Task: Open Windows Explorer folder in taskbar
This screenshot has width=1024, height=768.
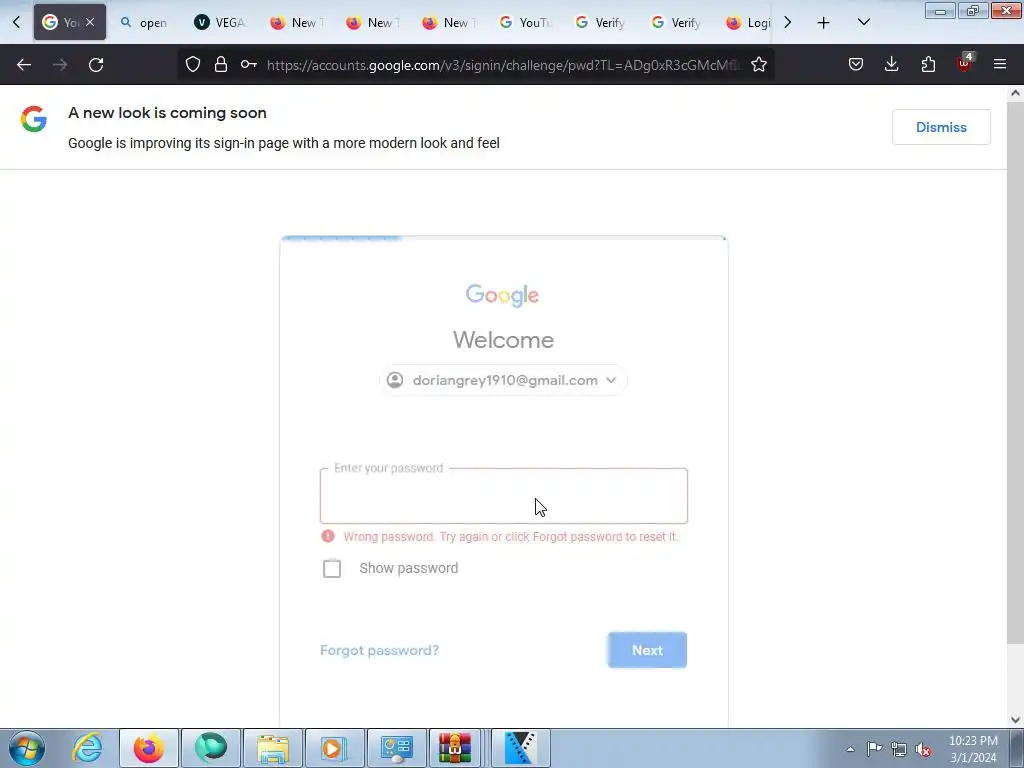Action: pyautogui.click(x=273, y=748)
